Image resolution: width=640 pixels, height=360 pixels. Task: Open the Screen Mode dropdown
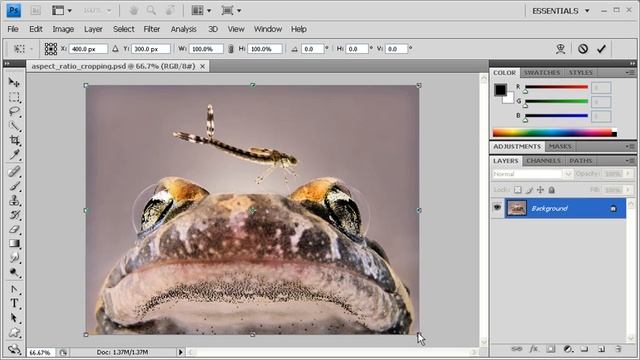[231, 11]
